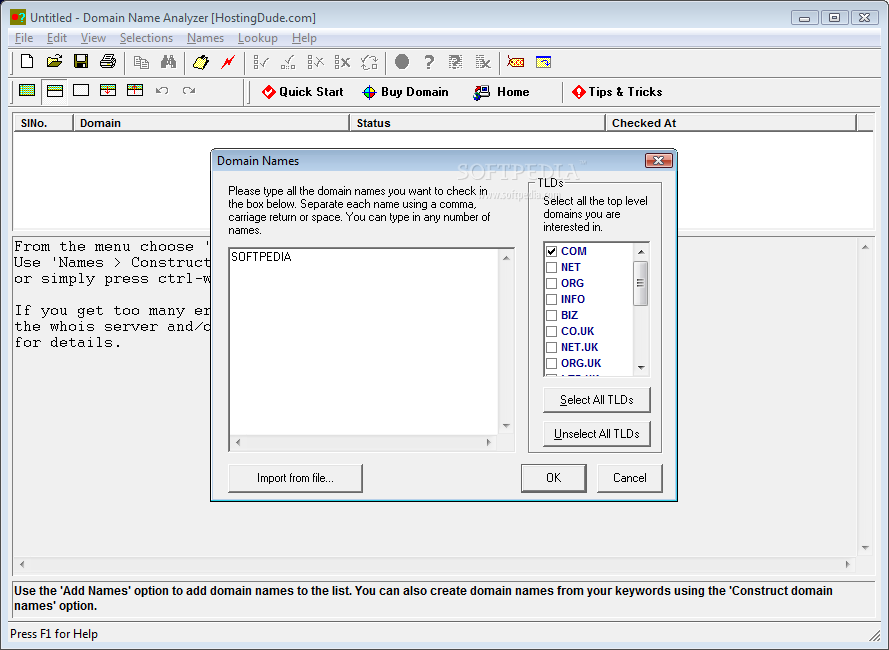Image resolution: width=889 pixels, height=650 pixels.
Task: Click the Undo arrow icon
Action: click(x=162, y=90)
